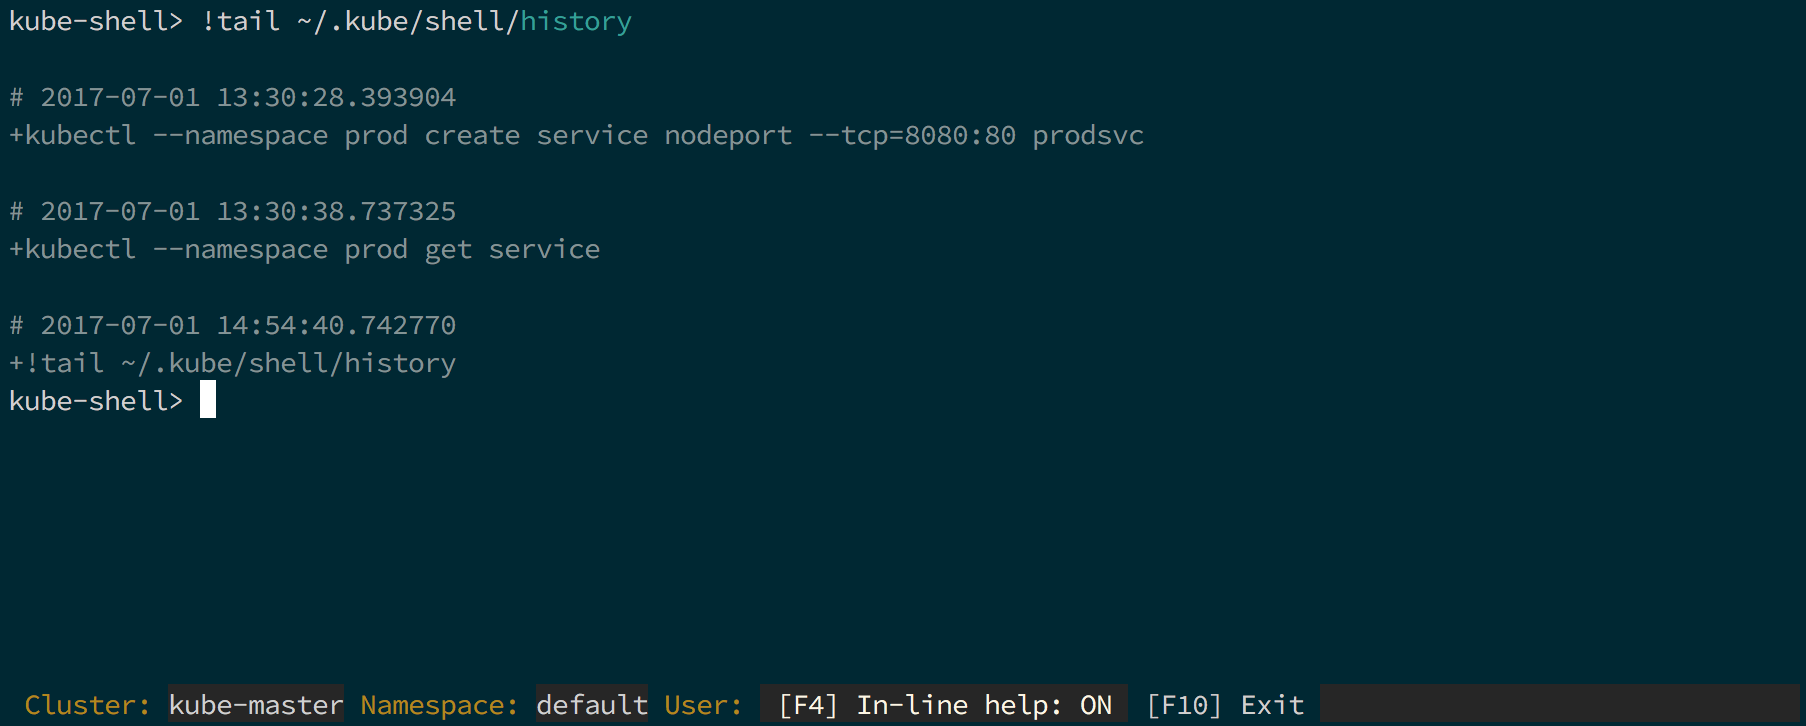
Task: Click the --tcp=8080:80 flag text
Action: (912, 135)
